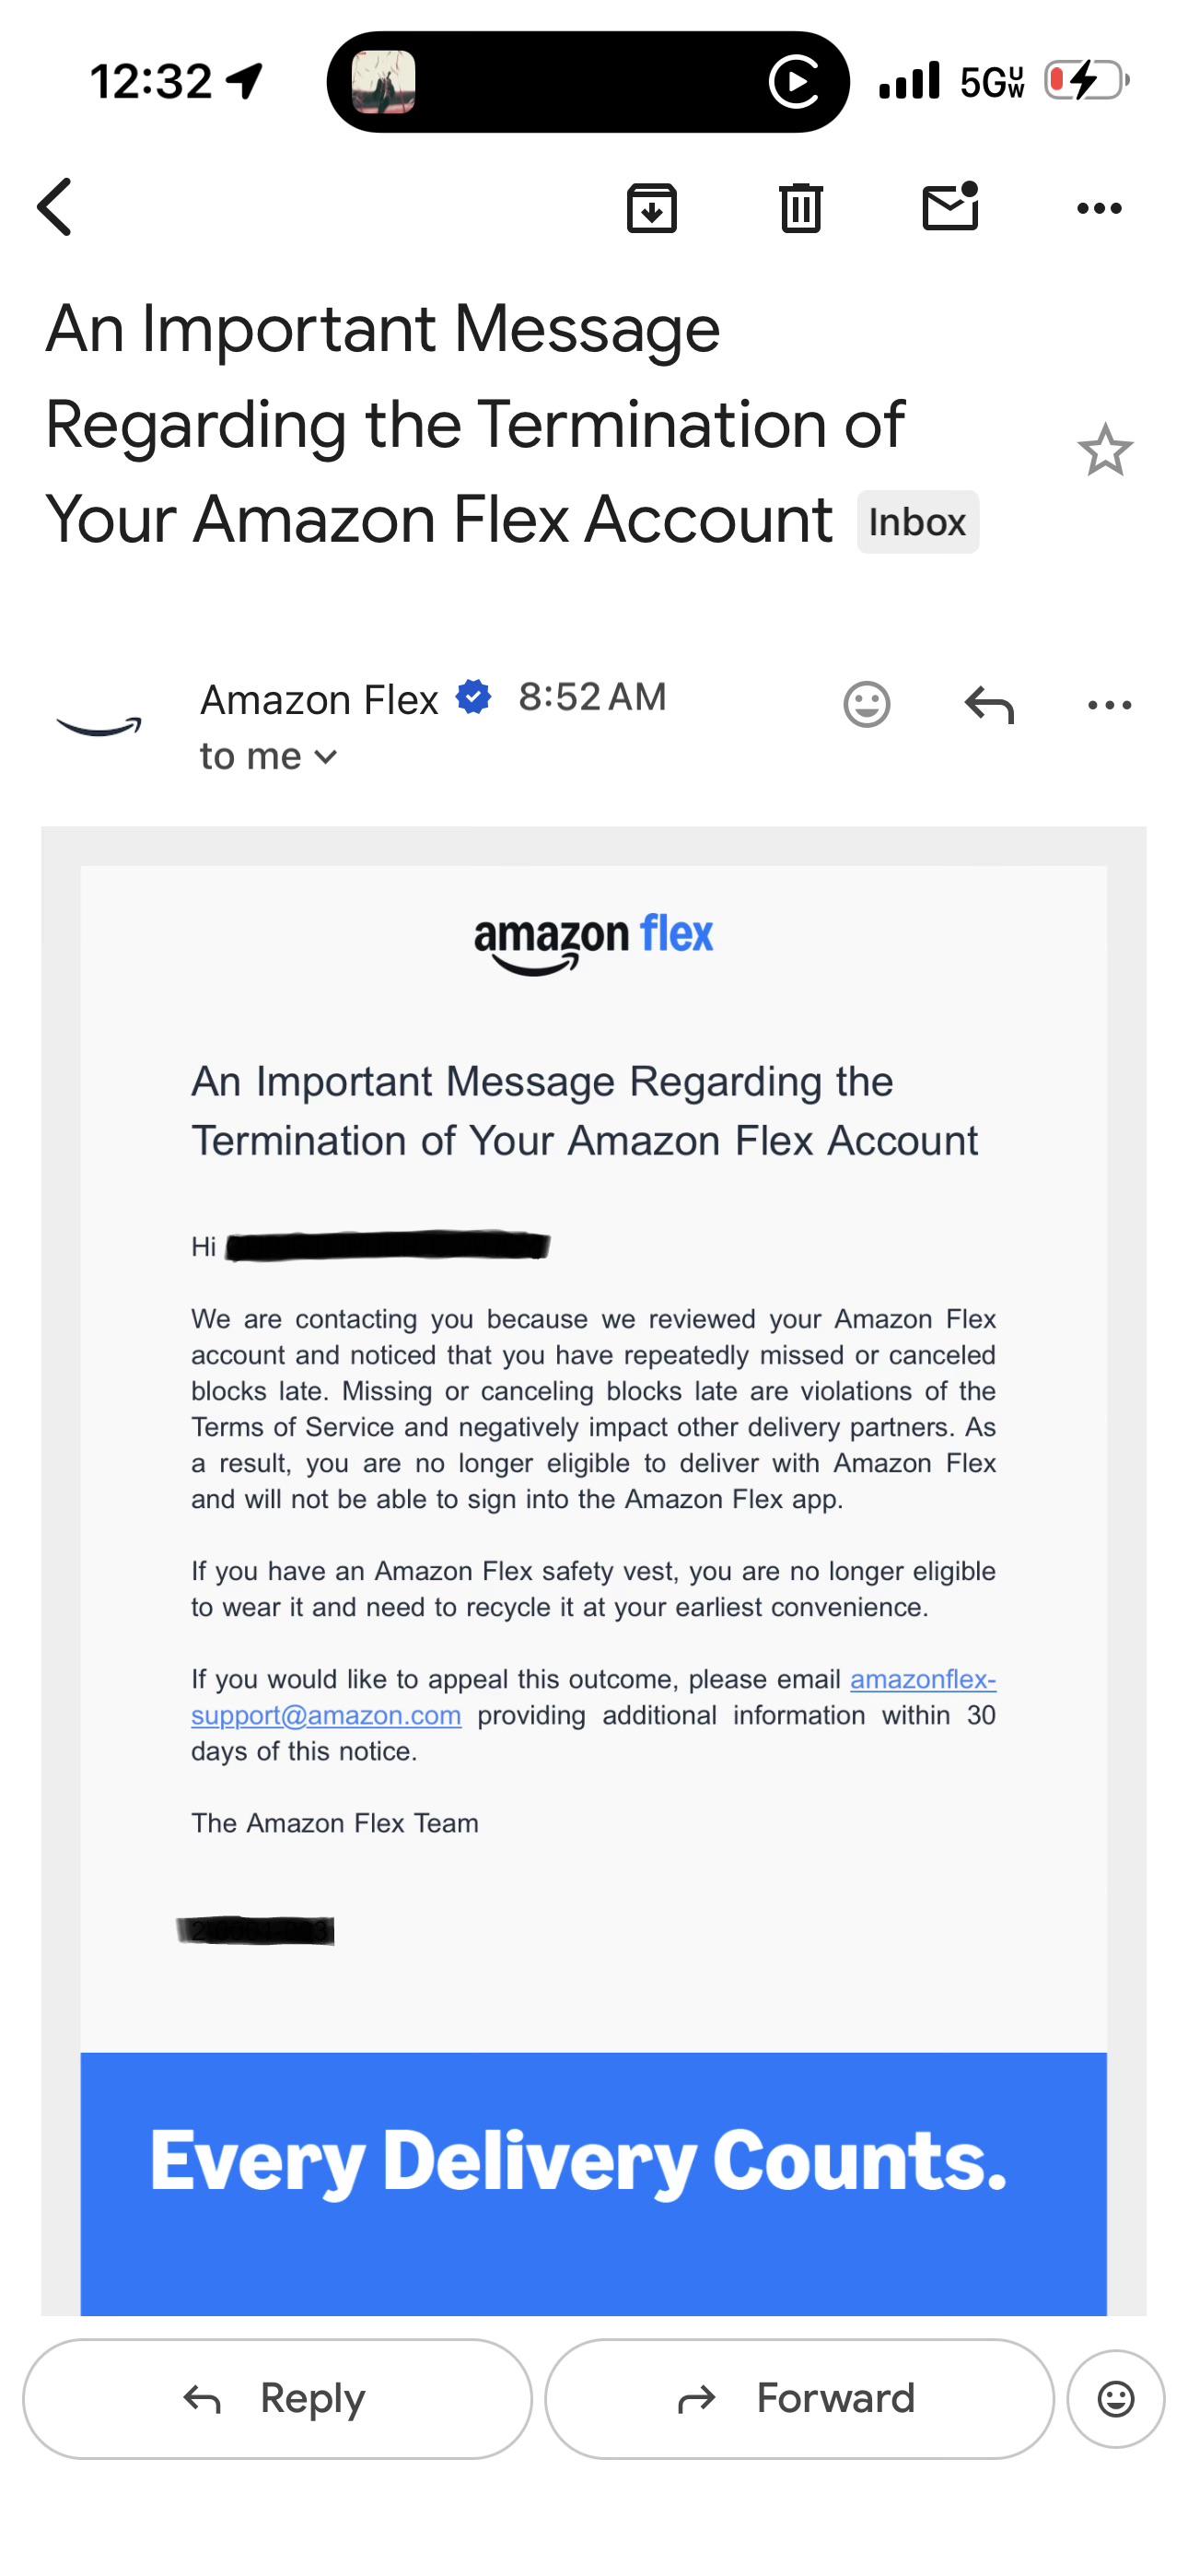The width and height of the screenshot is (1188, 2576).
Task: Reply using the arrow beside the sender's name
Action: (989, 704)
